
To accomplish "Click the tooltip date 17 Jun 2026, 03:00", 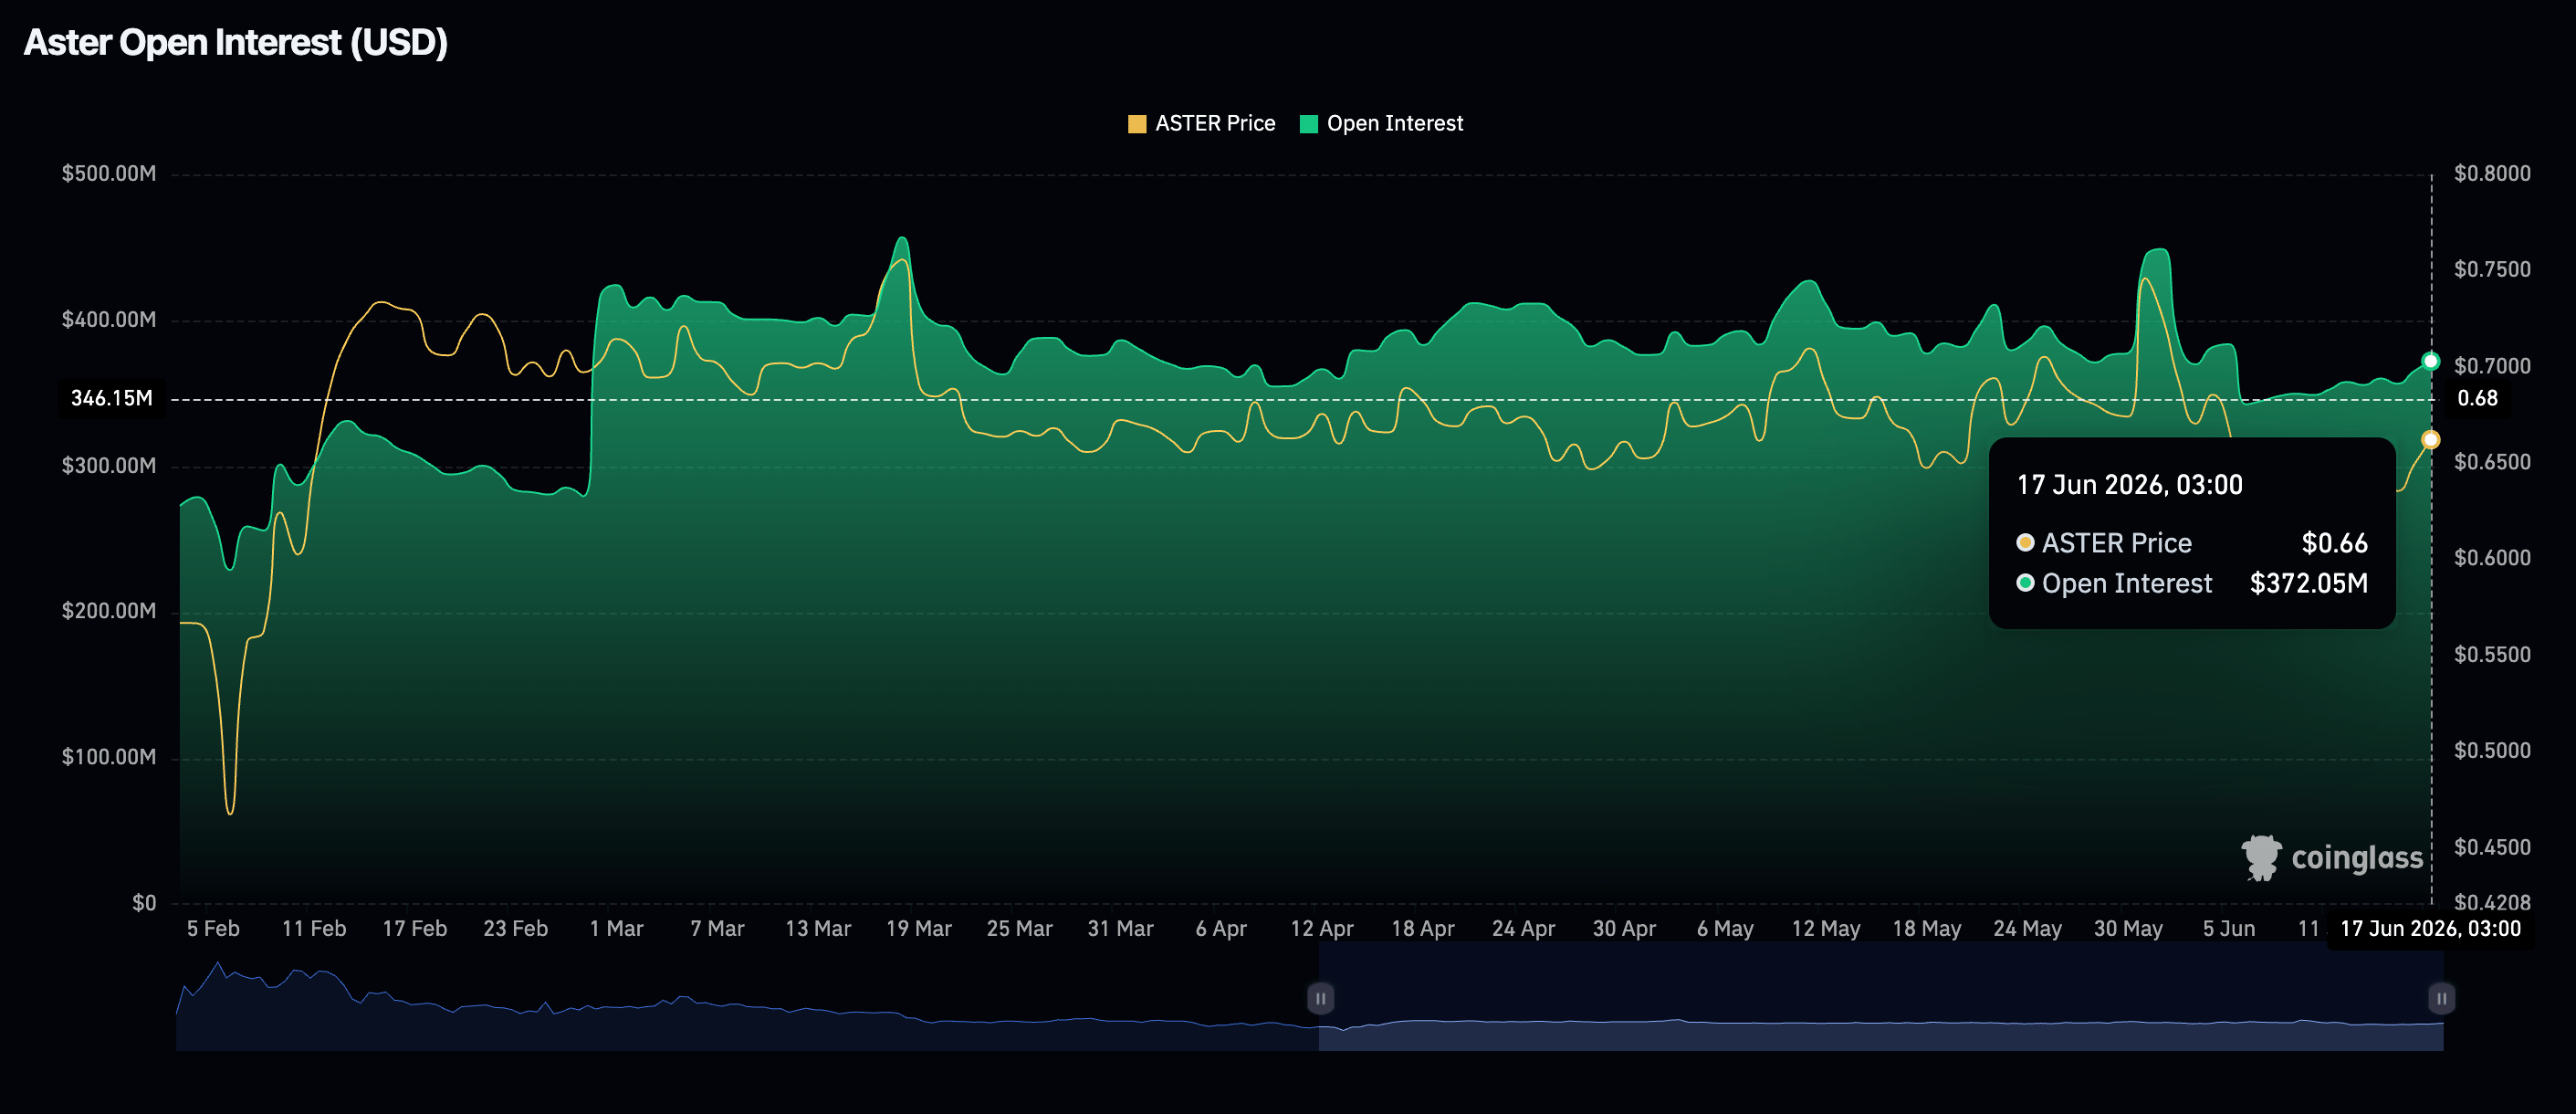I will [x=2129, y=485].
